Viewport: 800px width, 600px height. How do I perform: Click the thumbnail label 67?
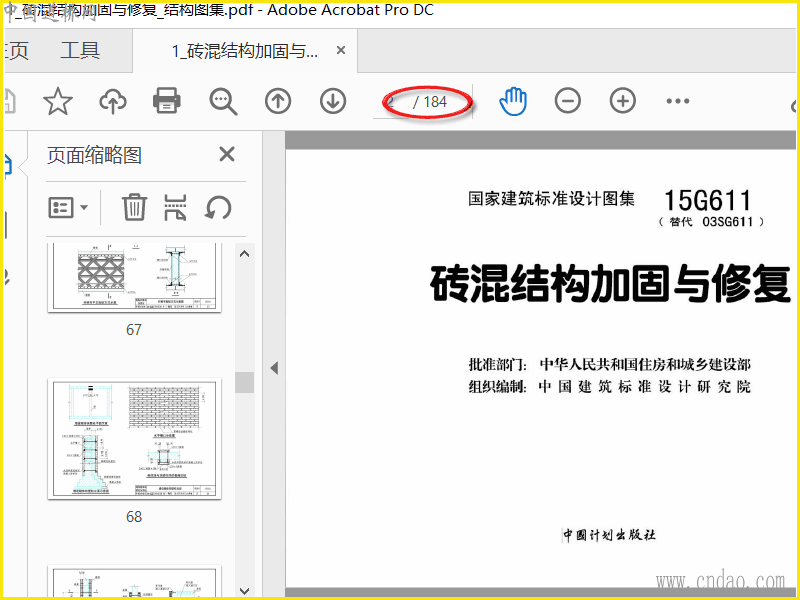(x=134, y=330)
